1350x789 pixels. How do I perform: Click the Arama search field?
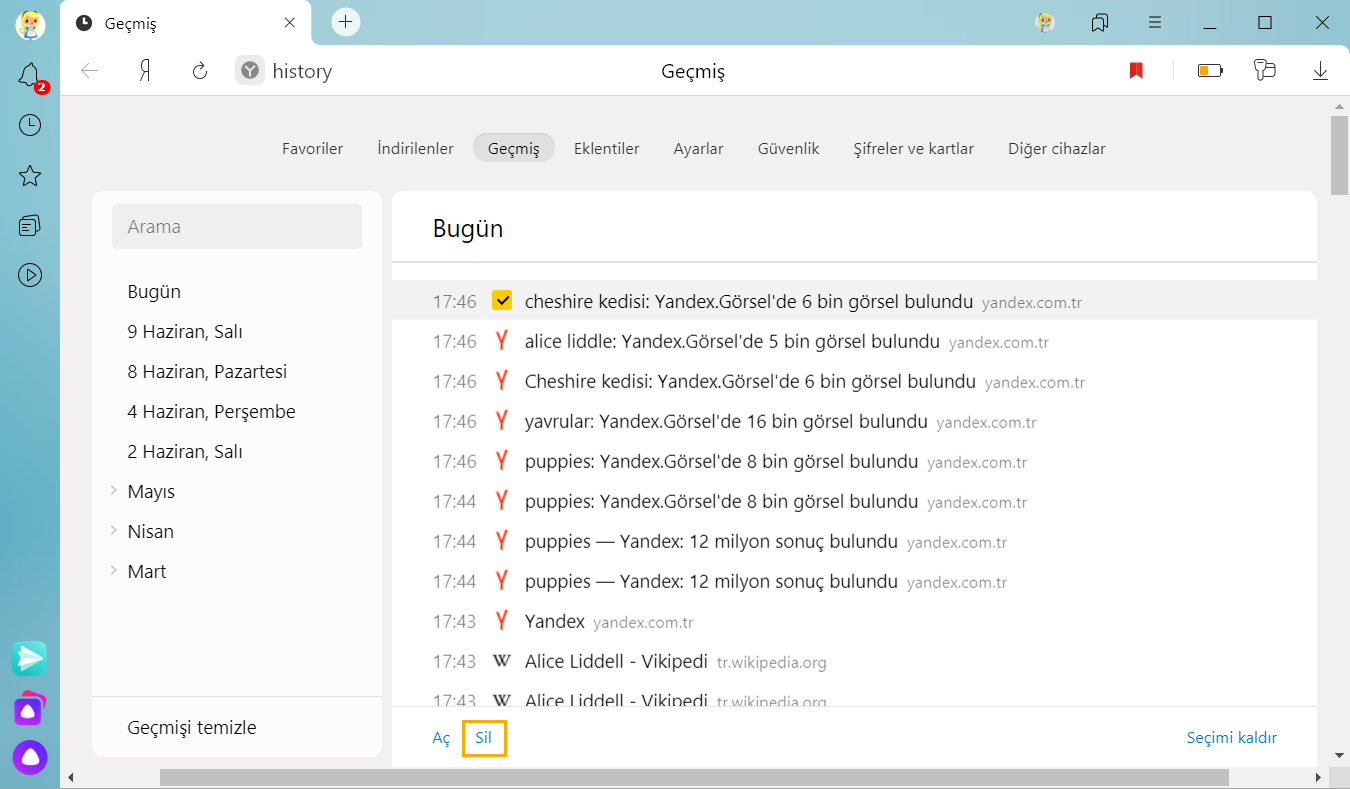click(237, 226)
